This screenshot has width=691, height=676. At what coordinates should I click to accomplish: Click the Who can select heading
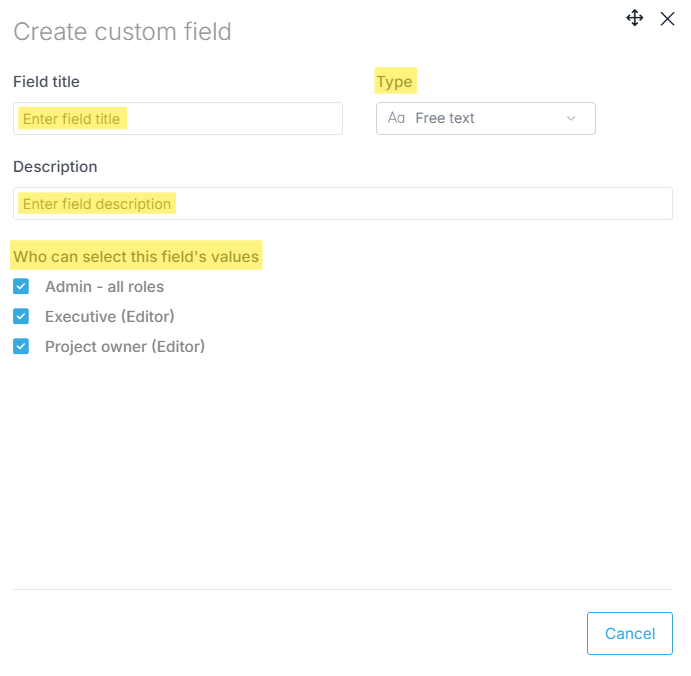coord(136,257)
